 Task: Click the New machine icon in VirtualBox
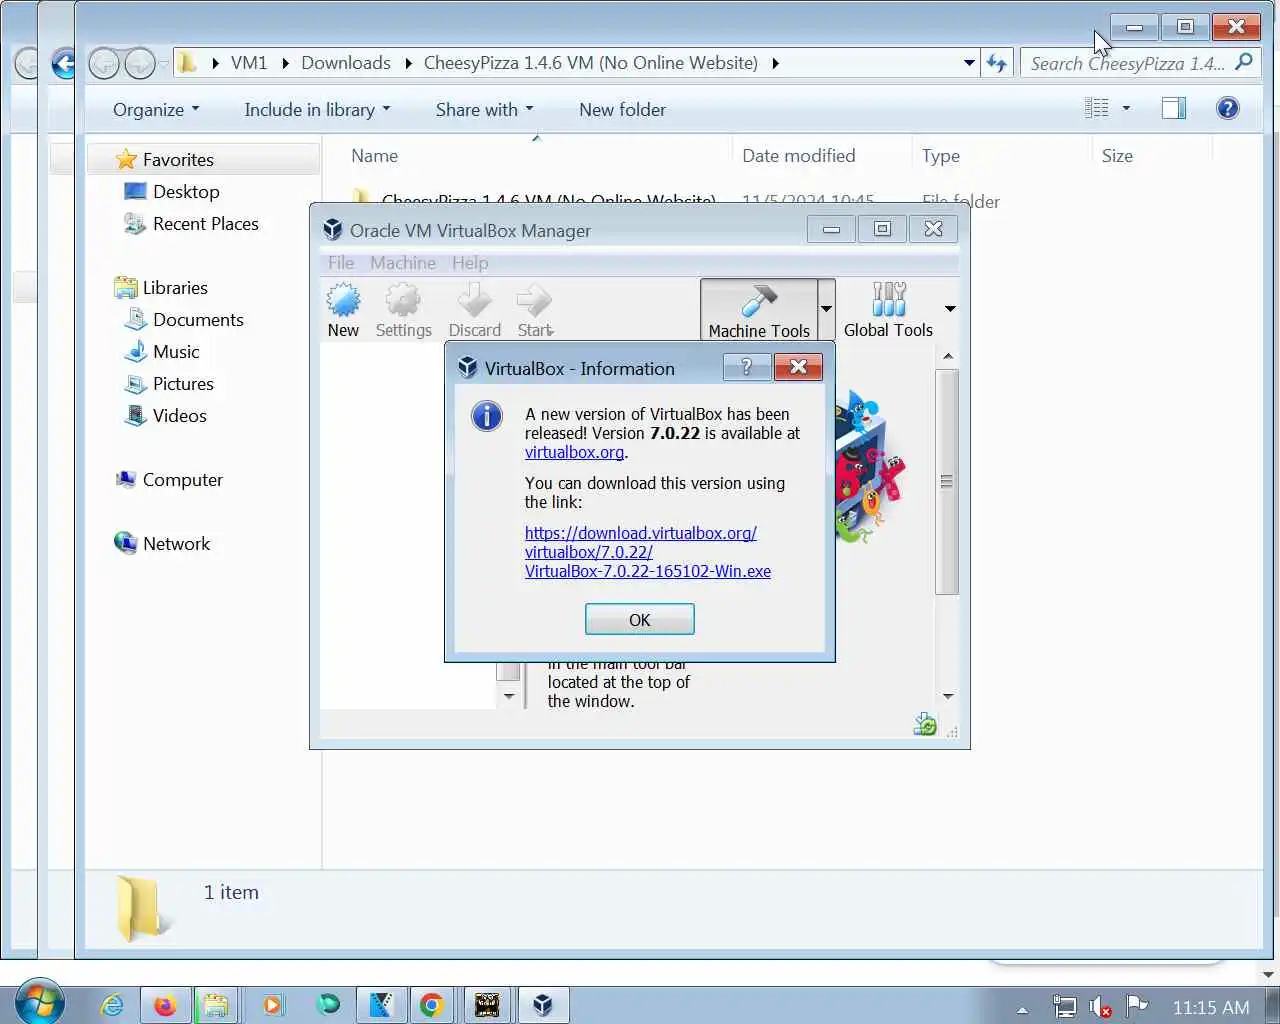click(343, 311)
